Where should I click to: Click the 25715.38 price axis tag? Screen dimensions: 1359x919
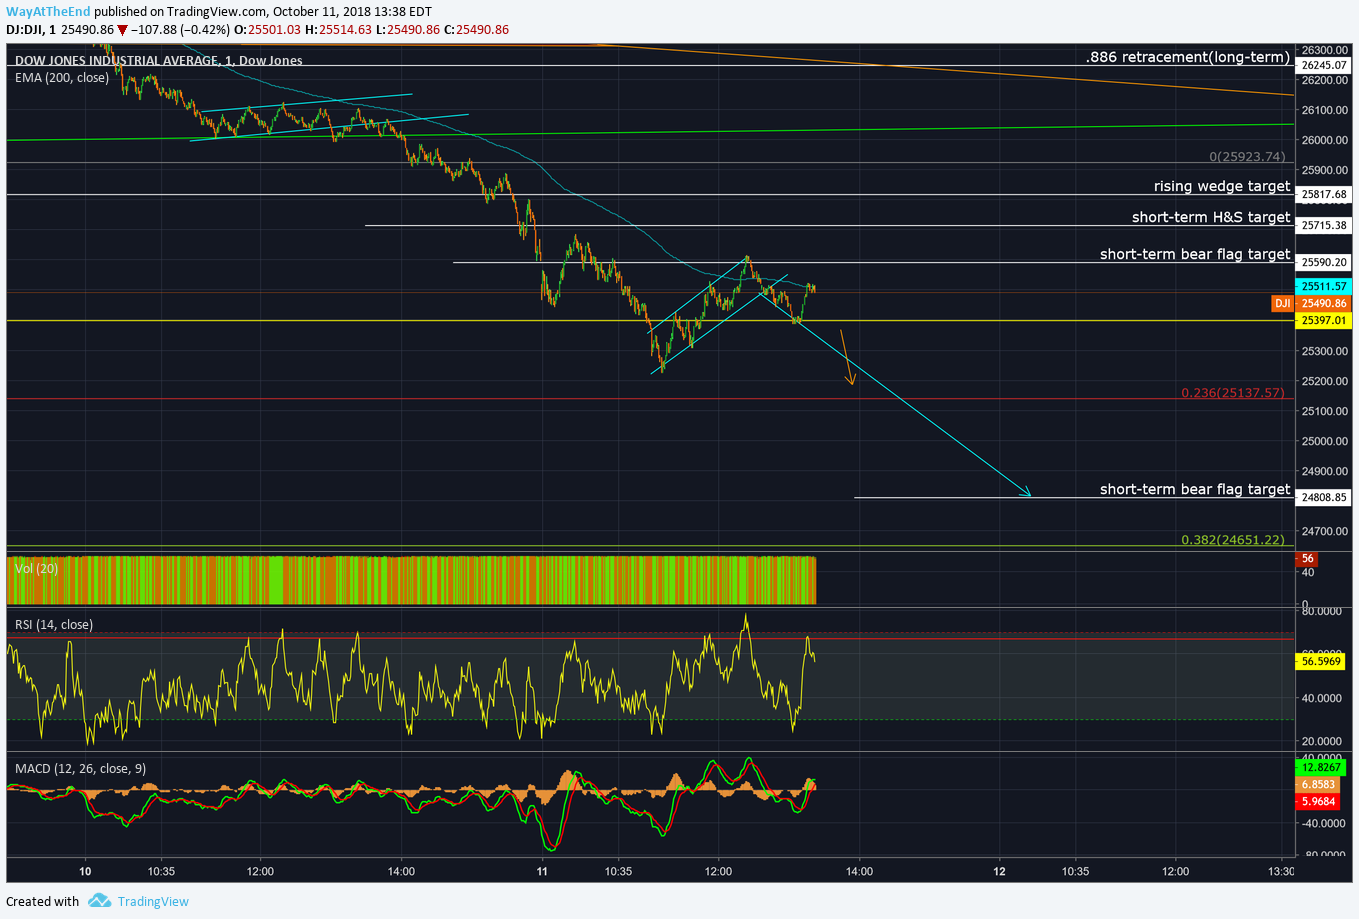(x=1324, y=225)
